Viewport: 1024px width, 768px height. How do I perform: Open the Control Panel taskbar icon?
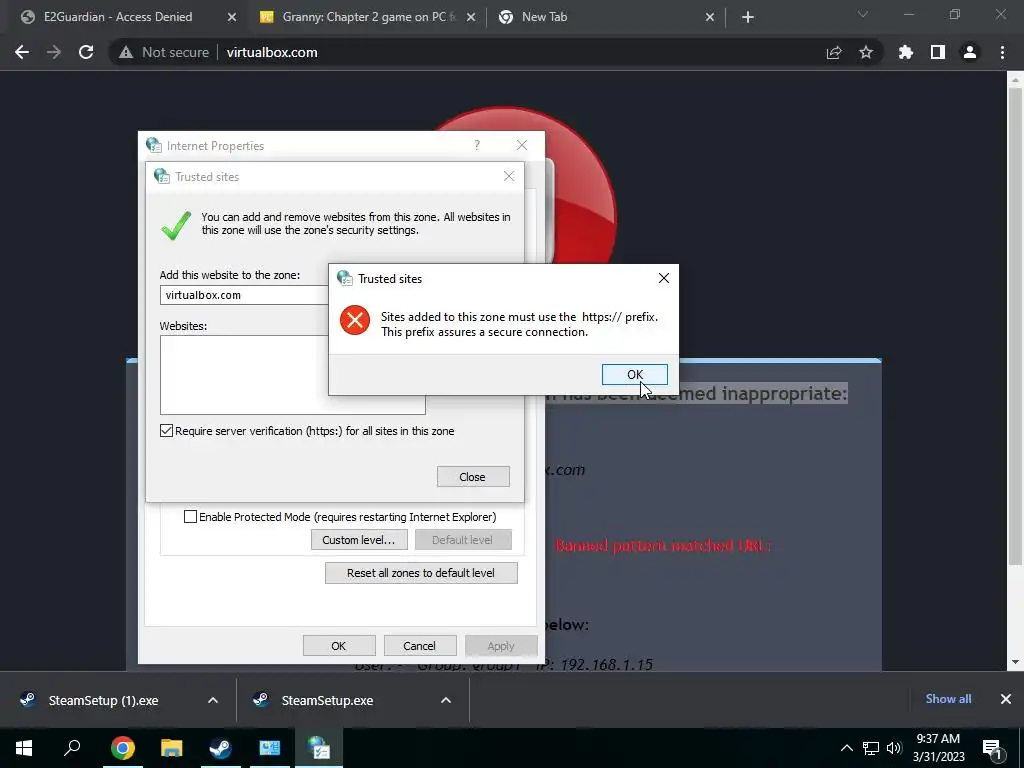click(x=270, y=748)
